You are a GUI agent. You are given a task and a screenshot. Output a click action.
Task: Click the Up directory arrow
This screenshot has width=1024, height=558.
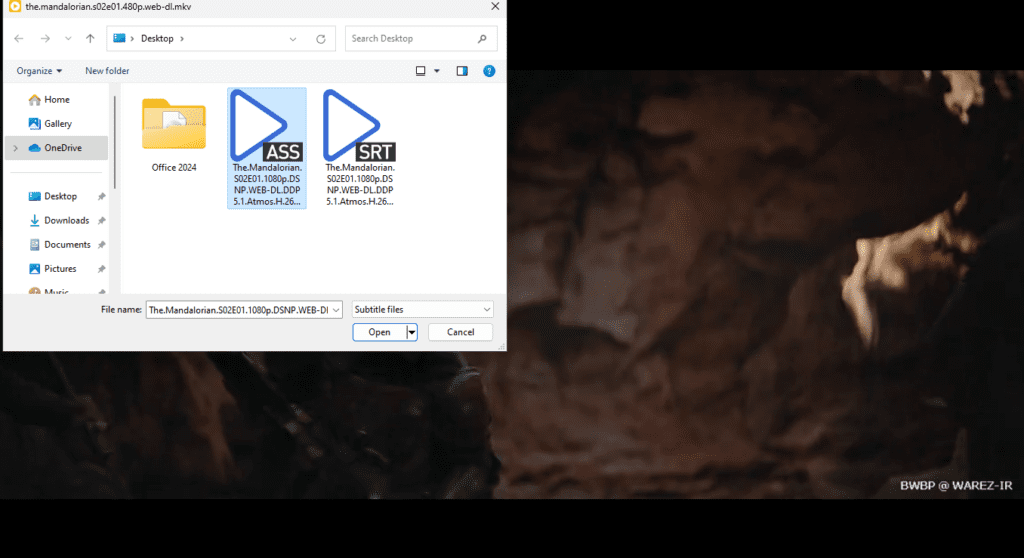tap(91, 39)
